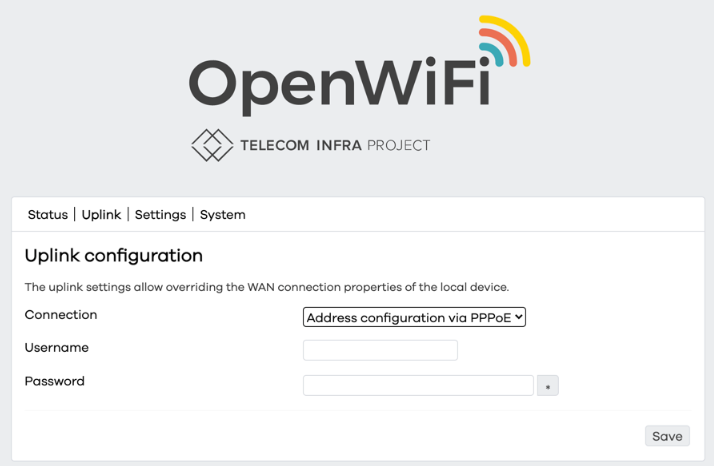Click the Password field label

pos(55,381)
